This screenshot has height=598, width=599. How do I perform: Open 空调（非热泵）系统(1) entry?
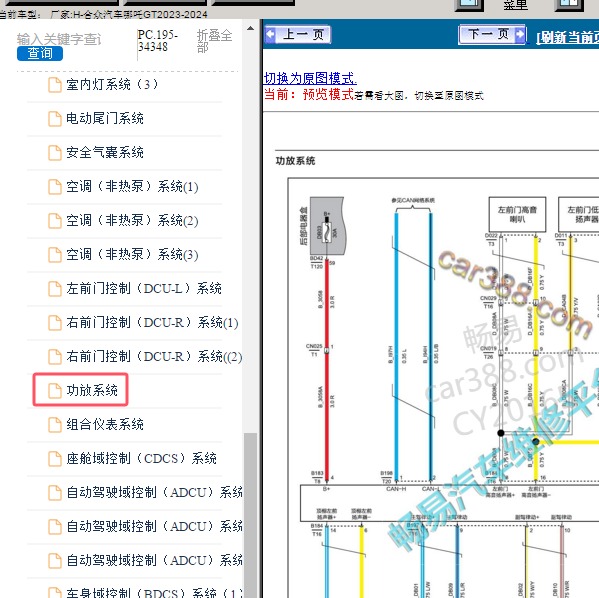132,186
